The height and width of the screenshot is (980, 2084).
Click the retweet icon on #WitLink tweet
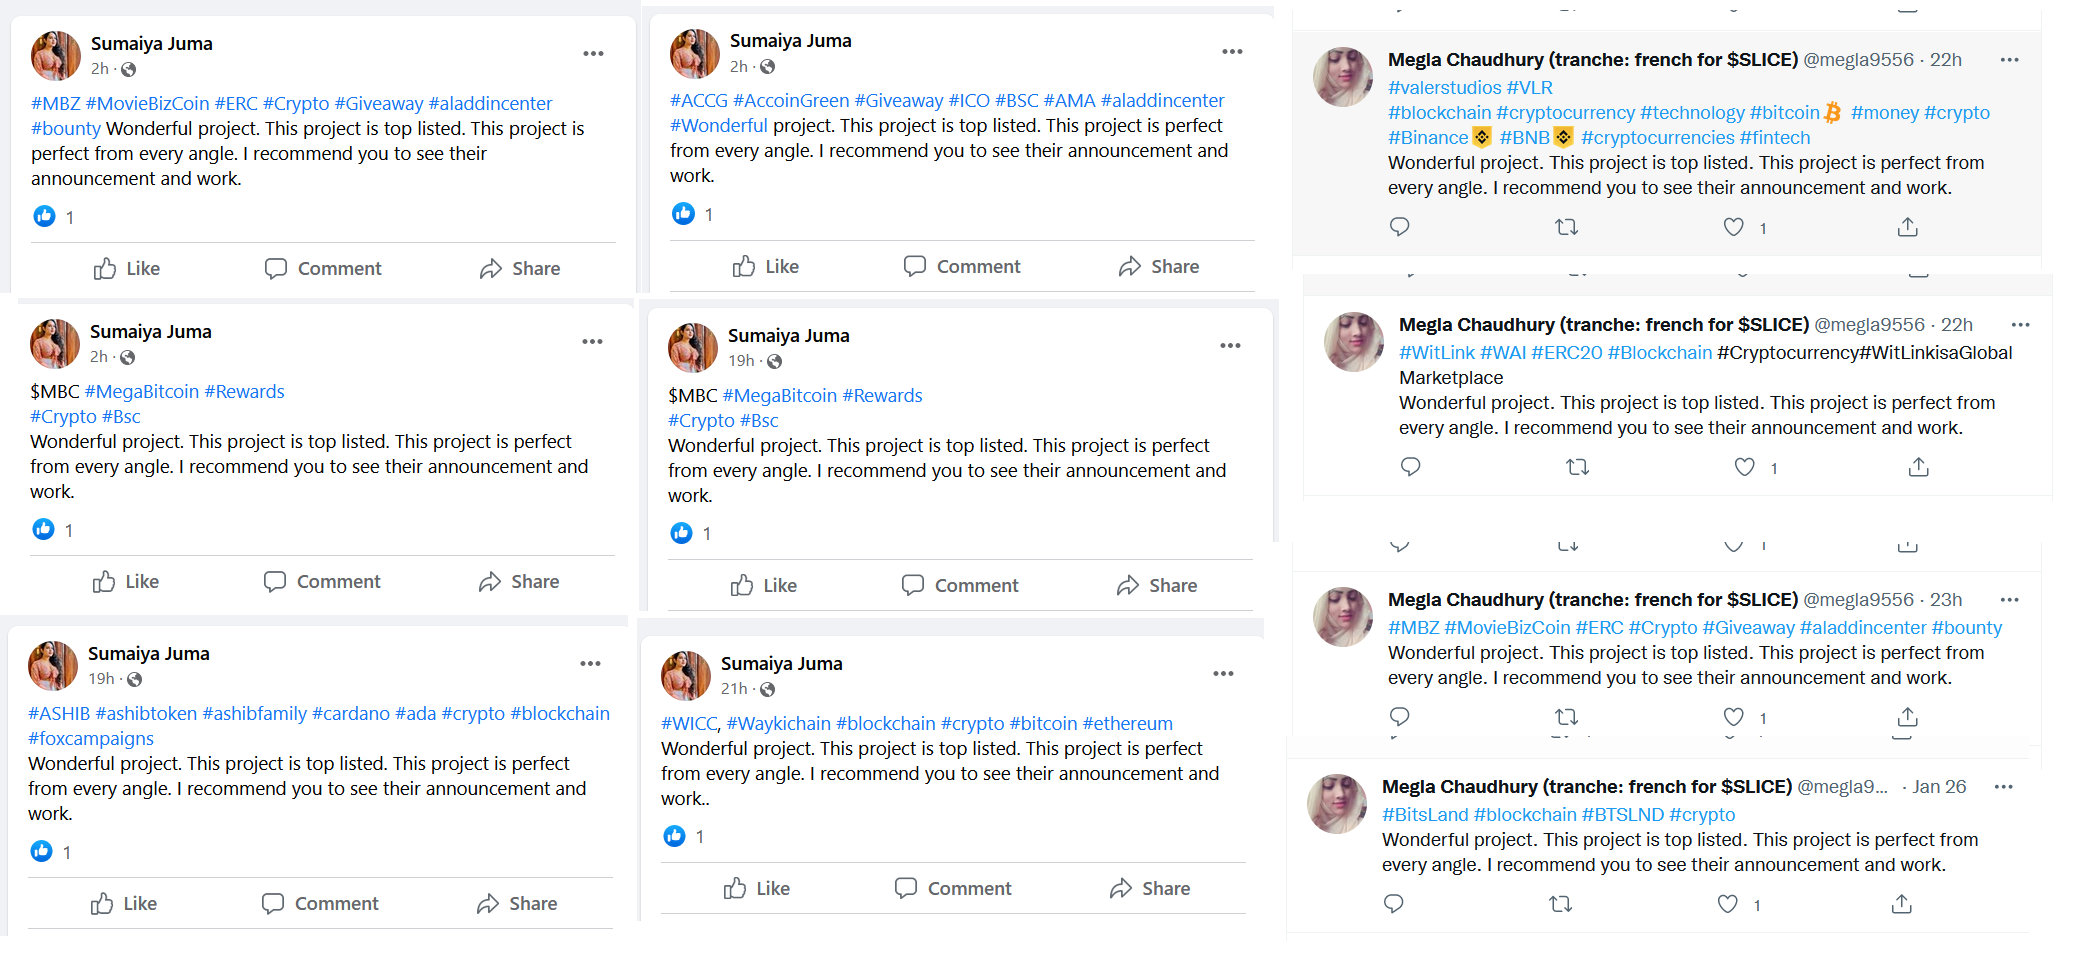1578,467
